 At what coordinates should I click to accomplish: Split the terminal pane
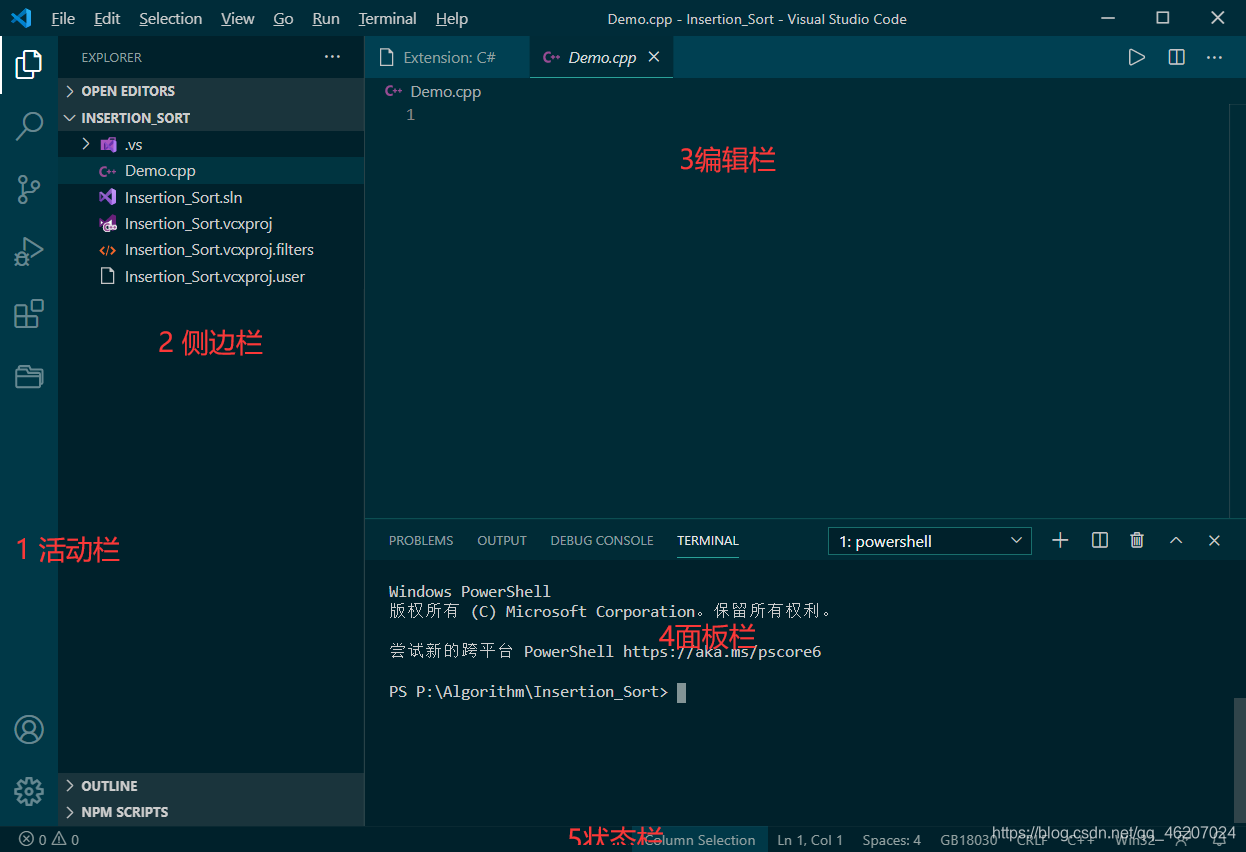click(x=1100, y=540)
